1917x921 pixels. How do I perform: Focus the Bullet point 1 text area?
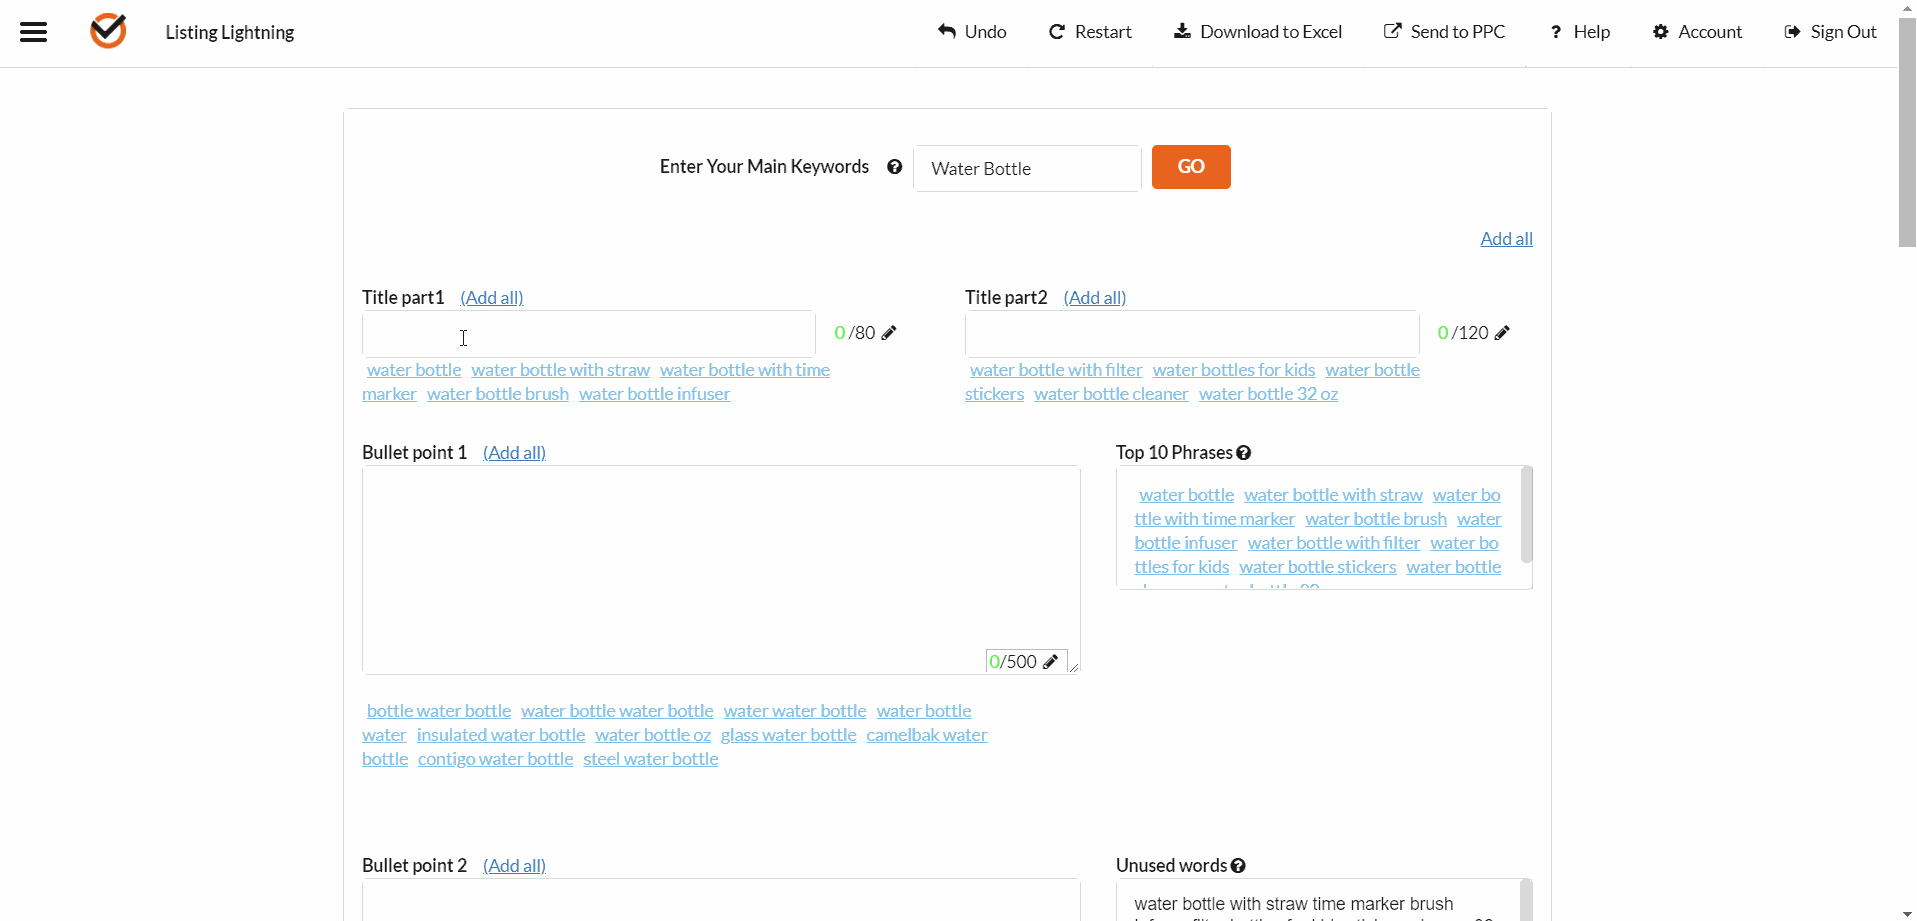tap(721, 570)
